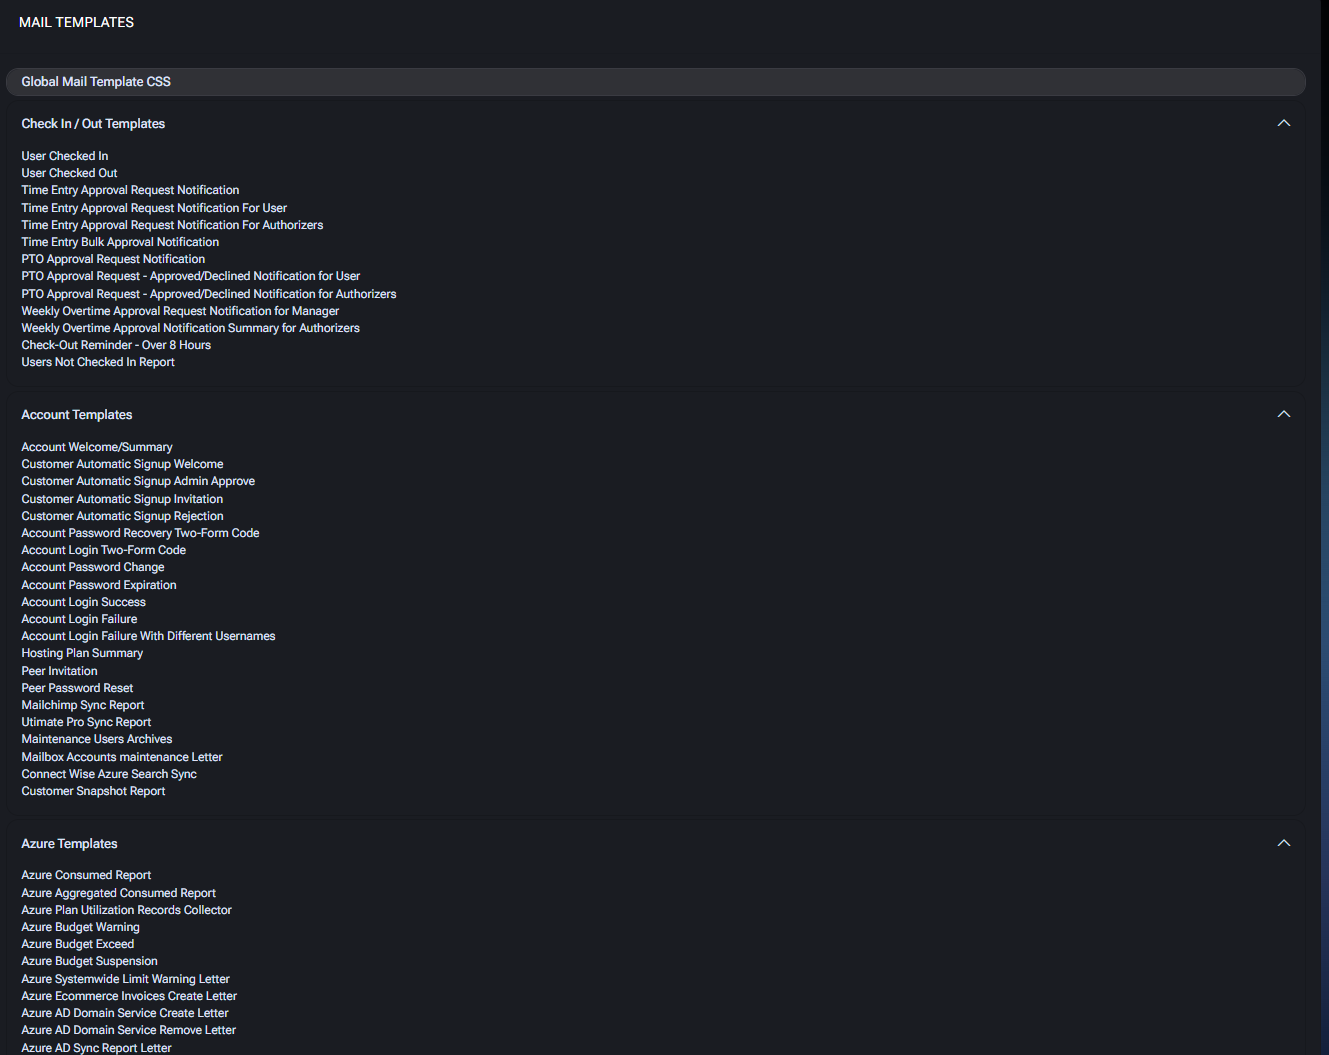Open Account Password Change template
Screen dimensions: 1329x1055
click(x=93, y=567)
